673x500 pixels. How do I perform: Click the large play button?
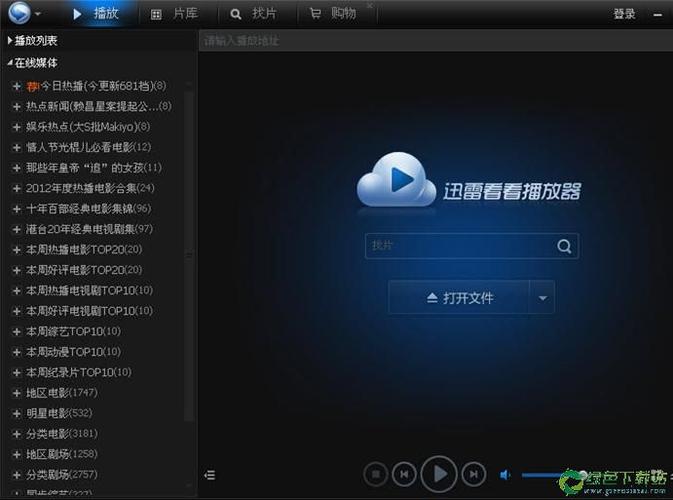439,474
